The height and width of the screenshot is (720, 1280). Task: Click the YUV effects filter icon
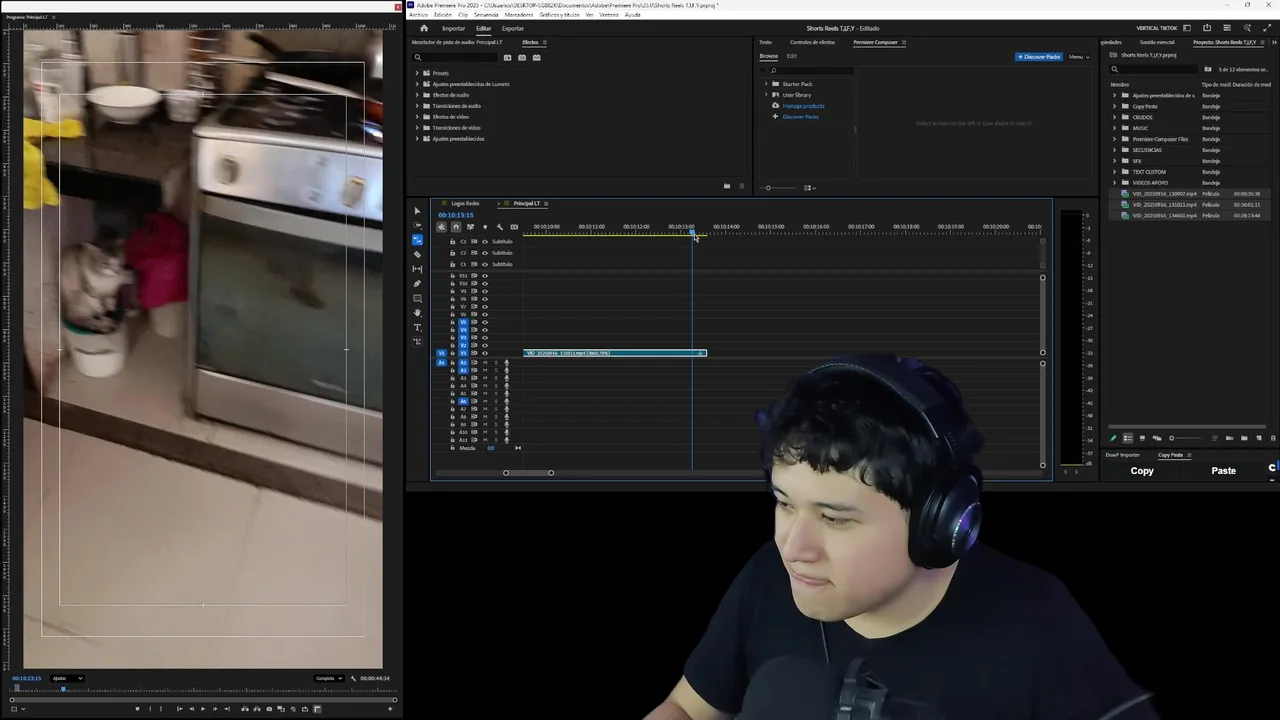[x=536, y=57]
